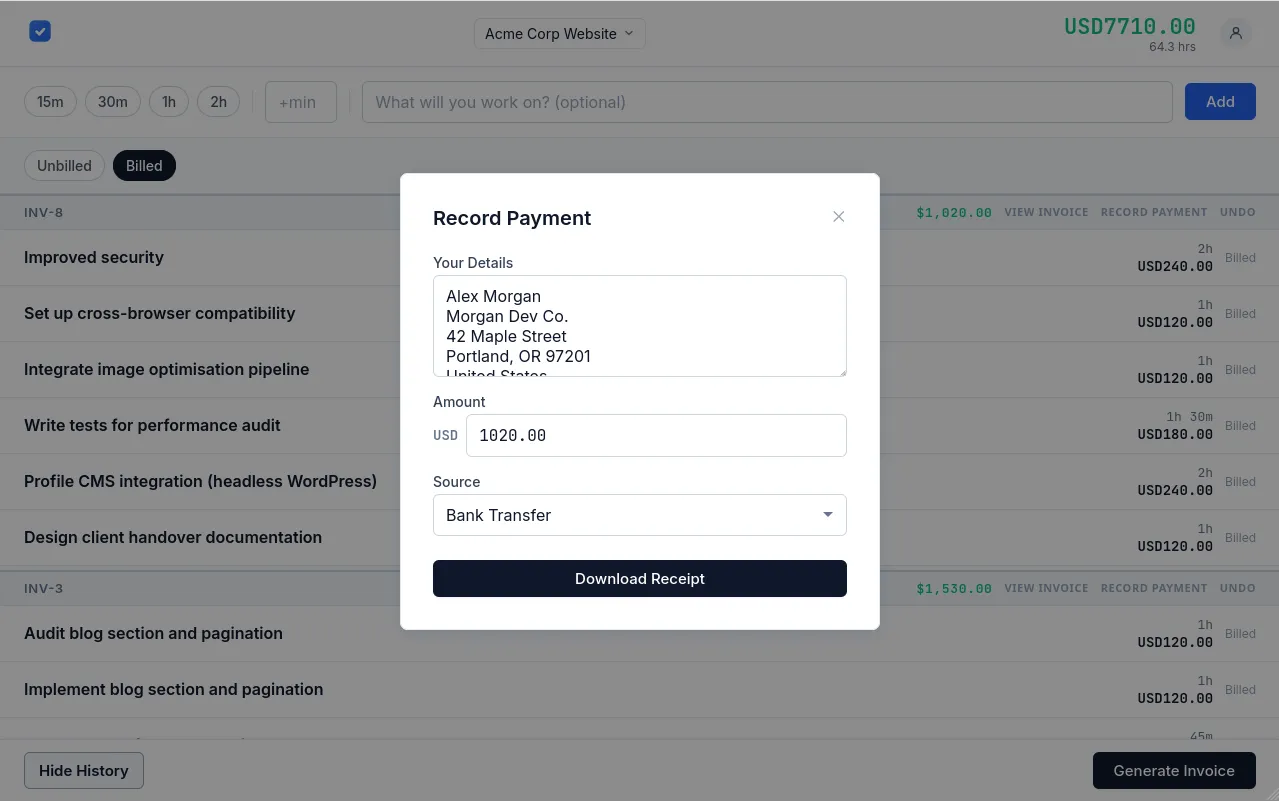
Task: Click the blue Add button
Action: coord(1219,101)
